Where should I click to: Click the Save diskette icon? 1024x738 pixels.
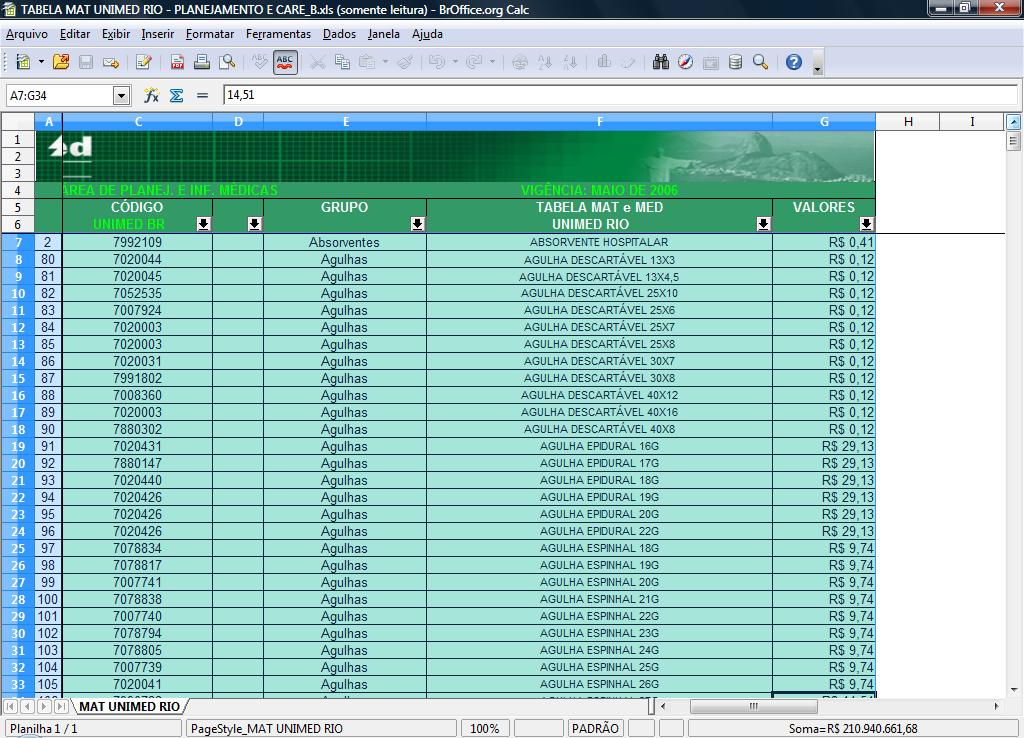(x=86, y=62)
